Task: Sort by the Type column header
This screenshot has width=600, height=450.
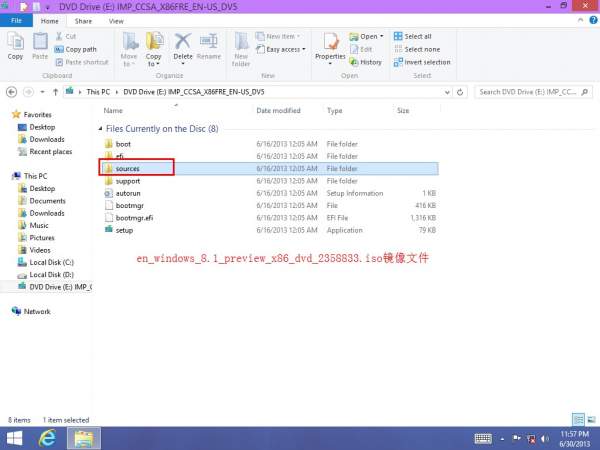Action: point(334,111)
